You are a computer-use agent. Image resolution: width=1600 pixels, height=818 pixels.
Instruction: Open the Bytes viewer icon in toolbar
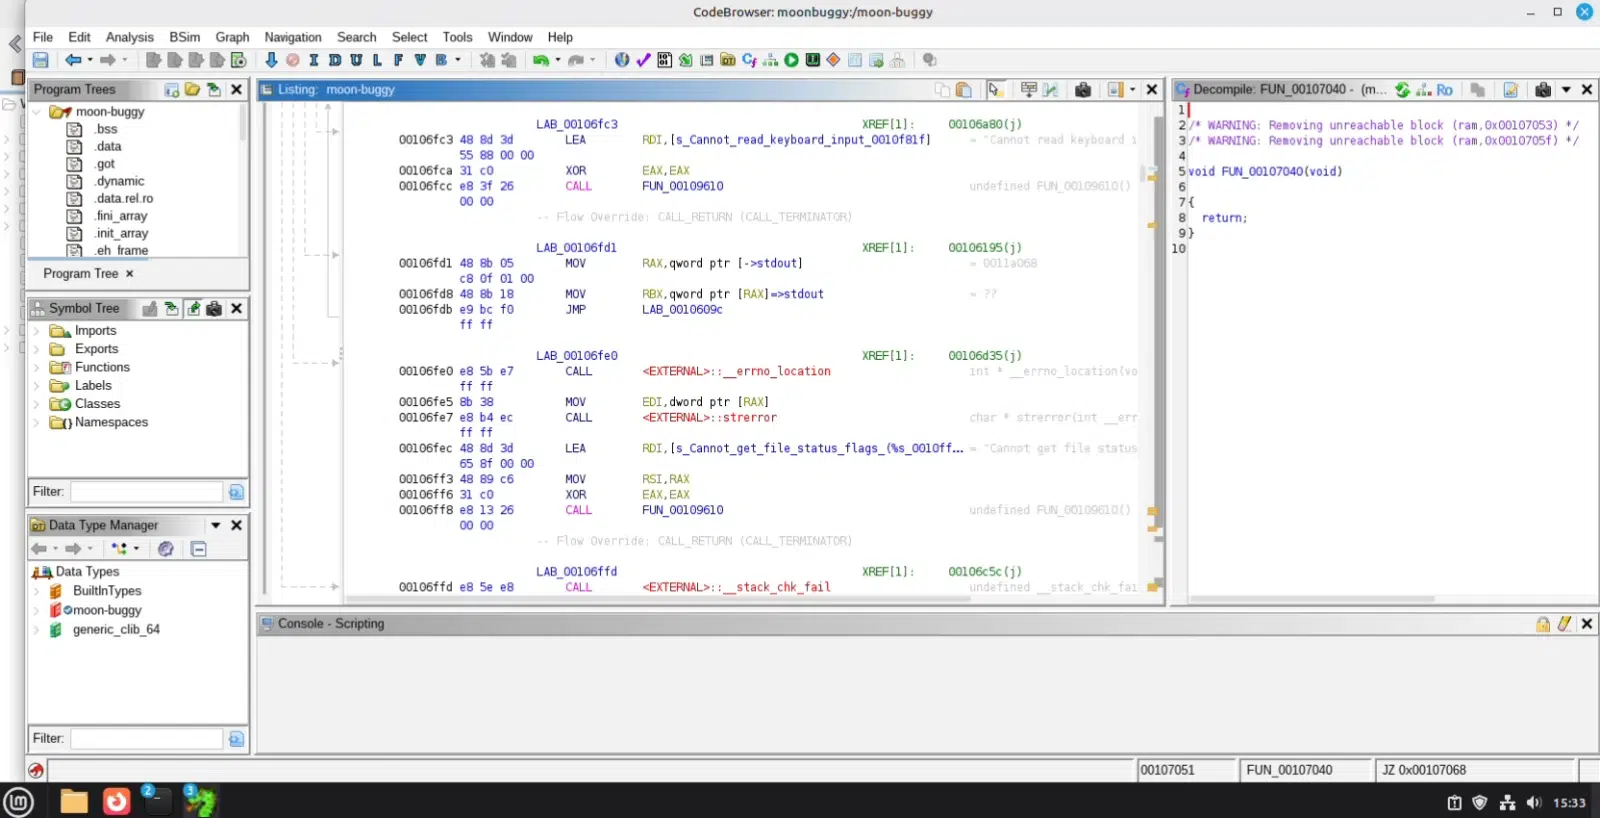pyautogui.click(x=665, y=60)
